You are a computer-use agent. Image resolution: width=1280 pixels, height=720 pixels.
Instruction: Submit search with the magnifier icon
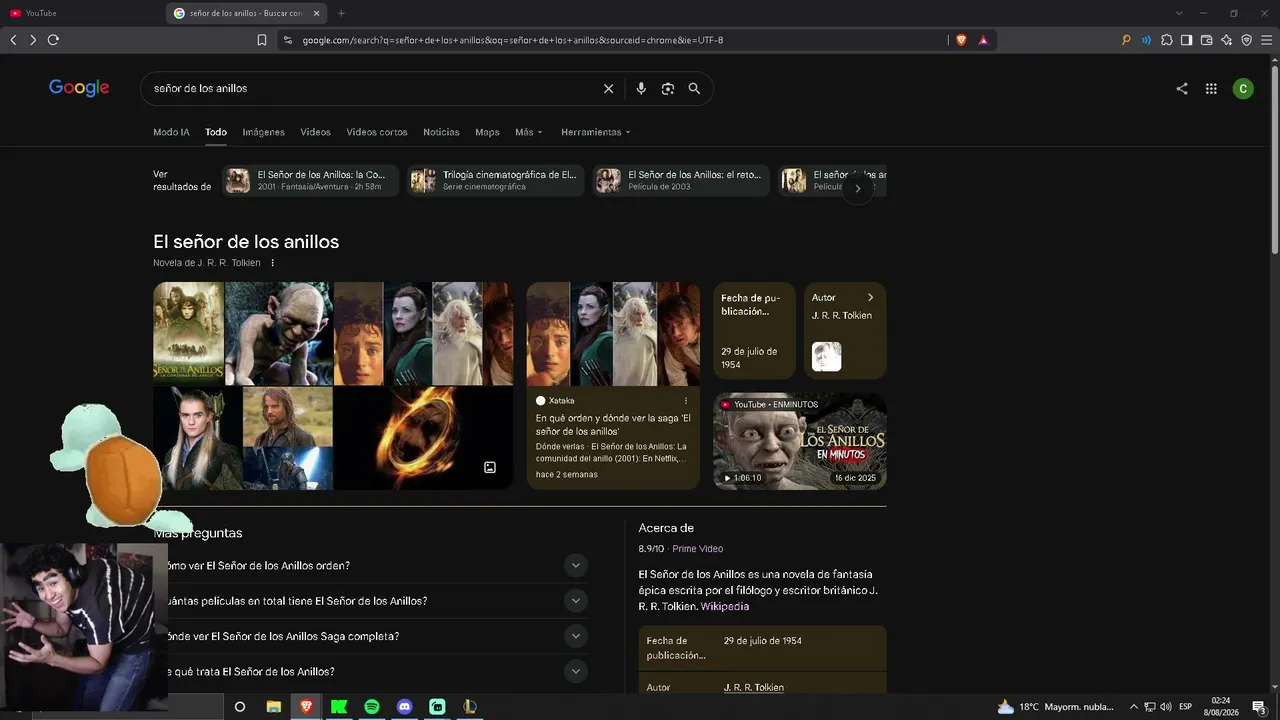[694, 89]
